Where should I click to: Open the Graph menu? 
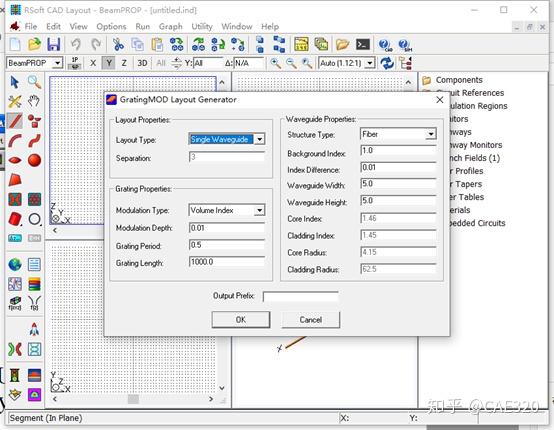pos(171,26)
